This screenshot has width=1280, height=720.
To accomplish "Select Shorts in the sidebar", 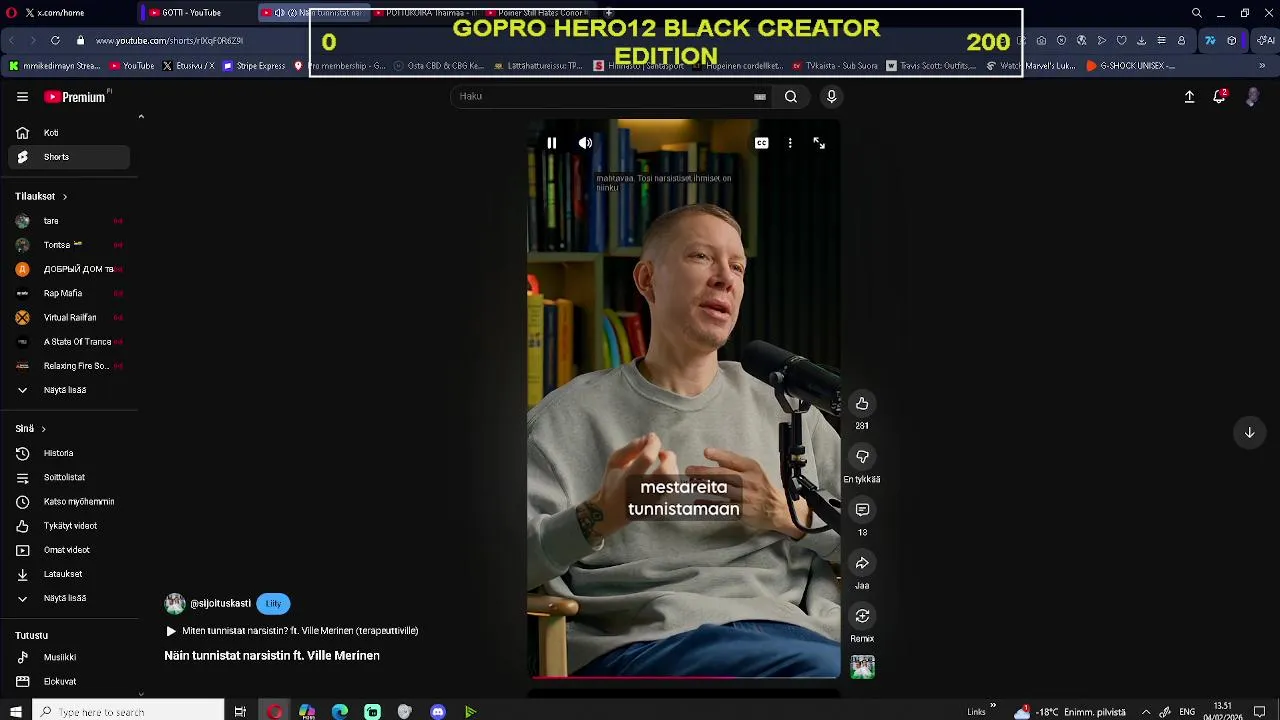I will [69, 157].
